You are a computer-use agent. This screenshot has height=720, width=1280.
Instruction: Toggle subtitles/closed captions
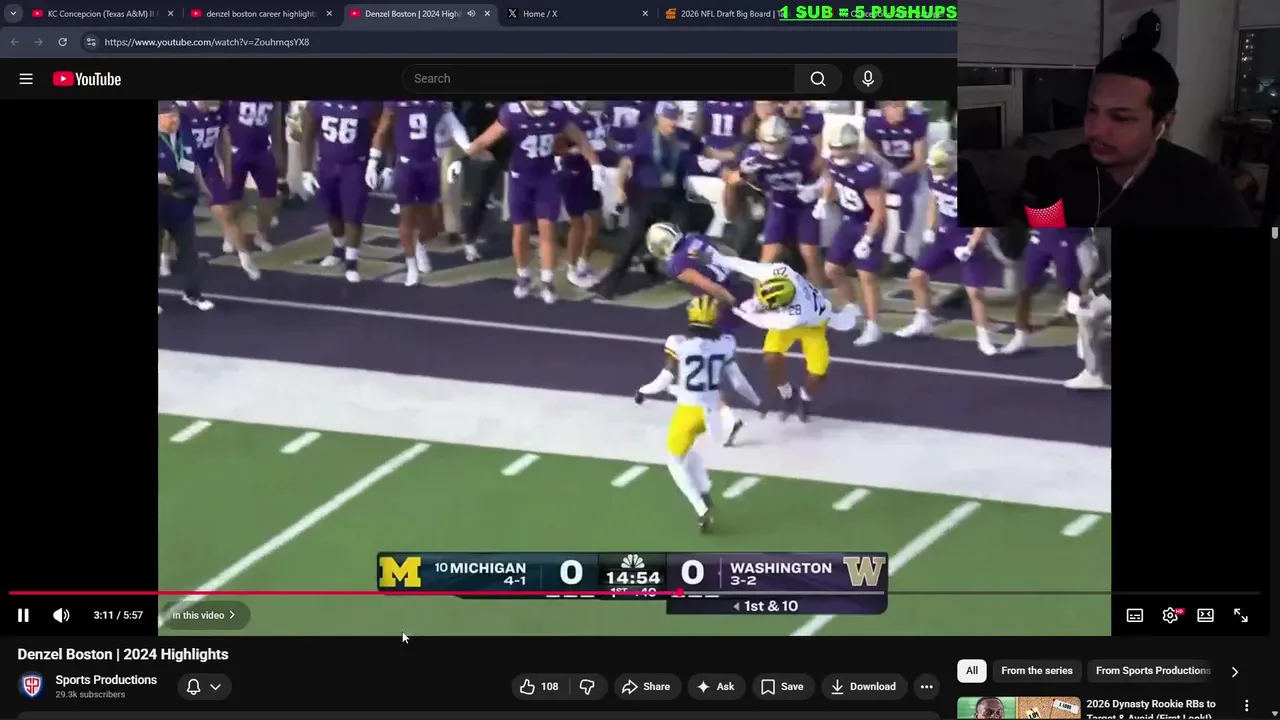[1135, 615]
